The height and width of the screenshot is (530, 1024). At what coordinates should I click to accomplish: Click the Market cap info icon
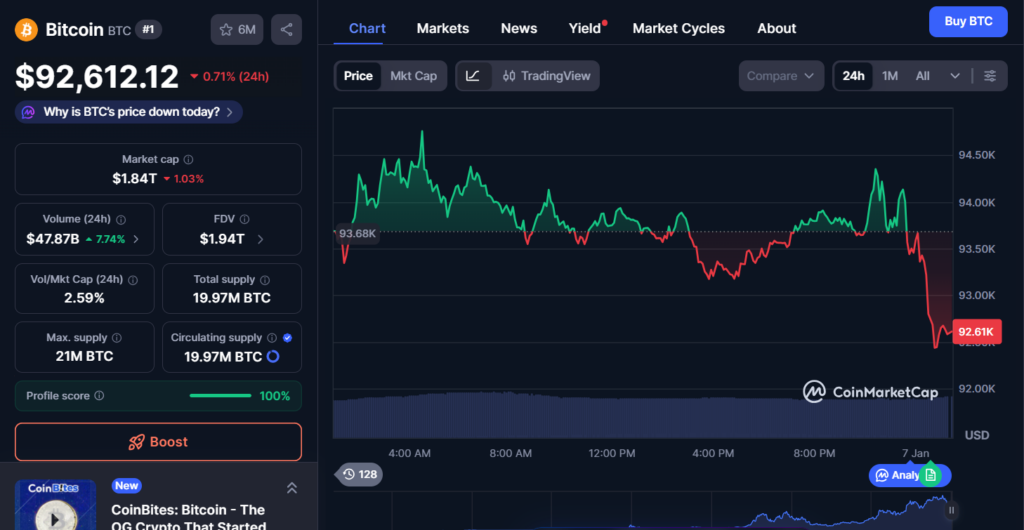coord(189,160)
